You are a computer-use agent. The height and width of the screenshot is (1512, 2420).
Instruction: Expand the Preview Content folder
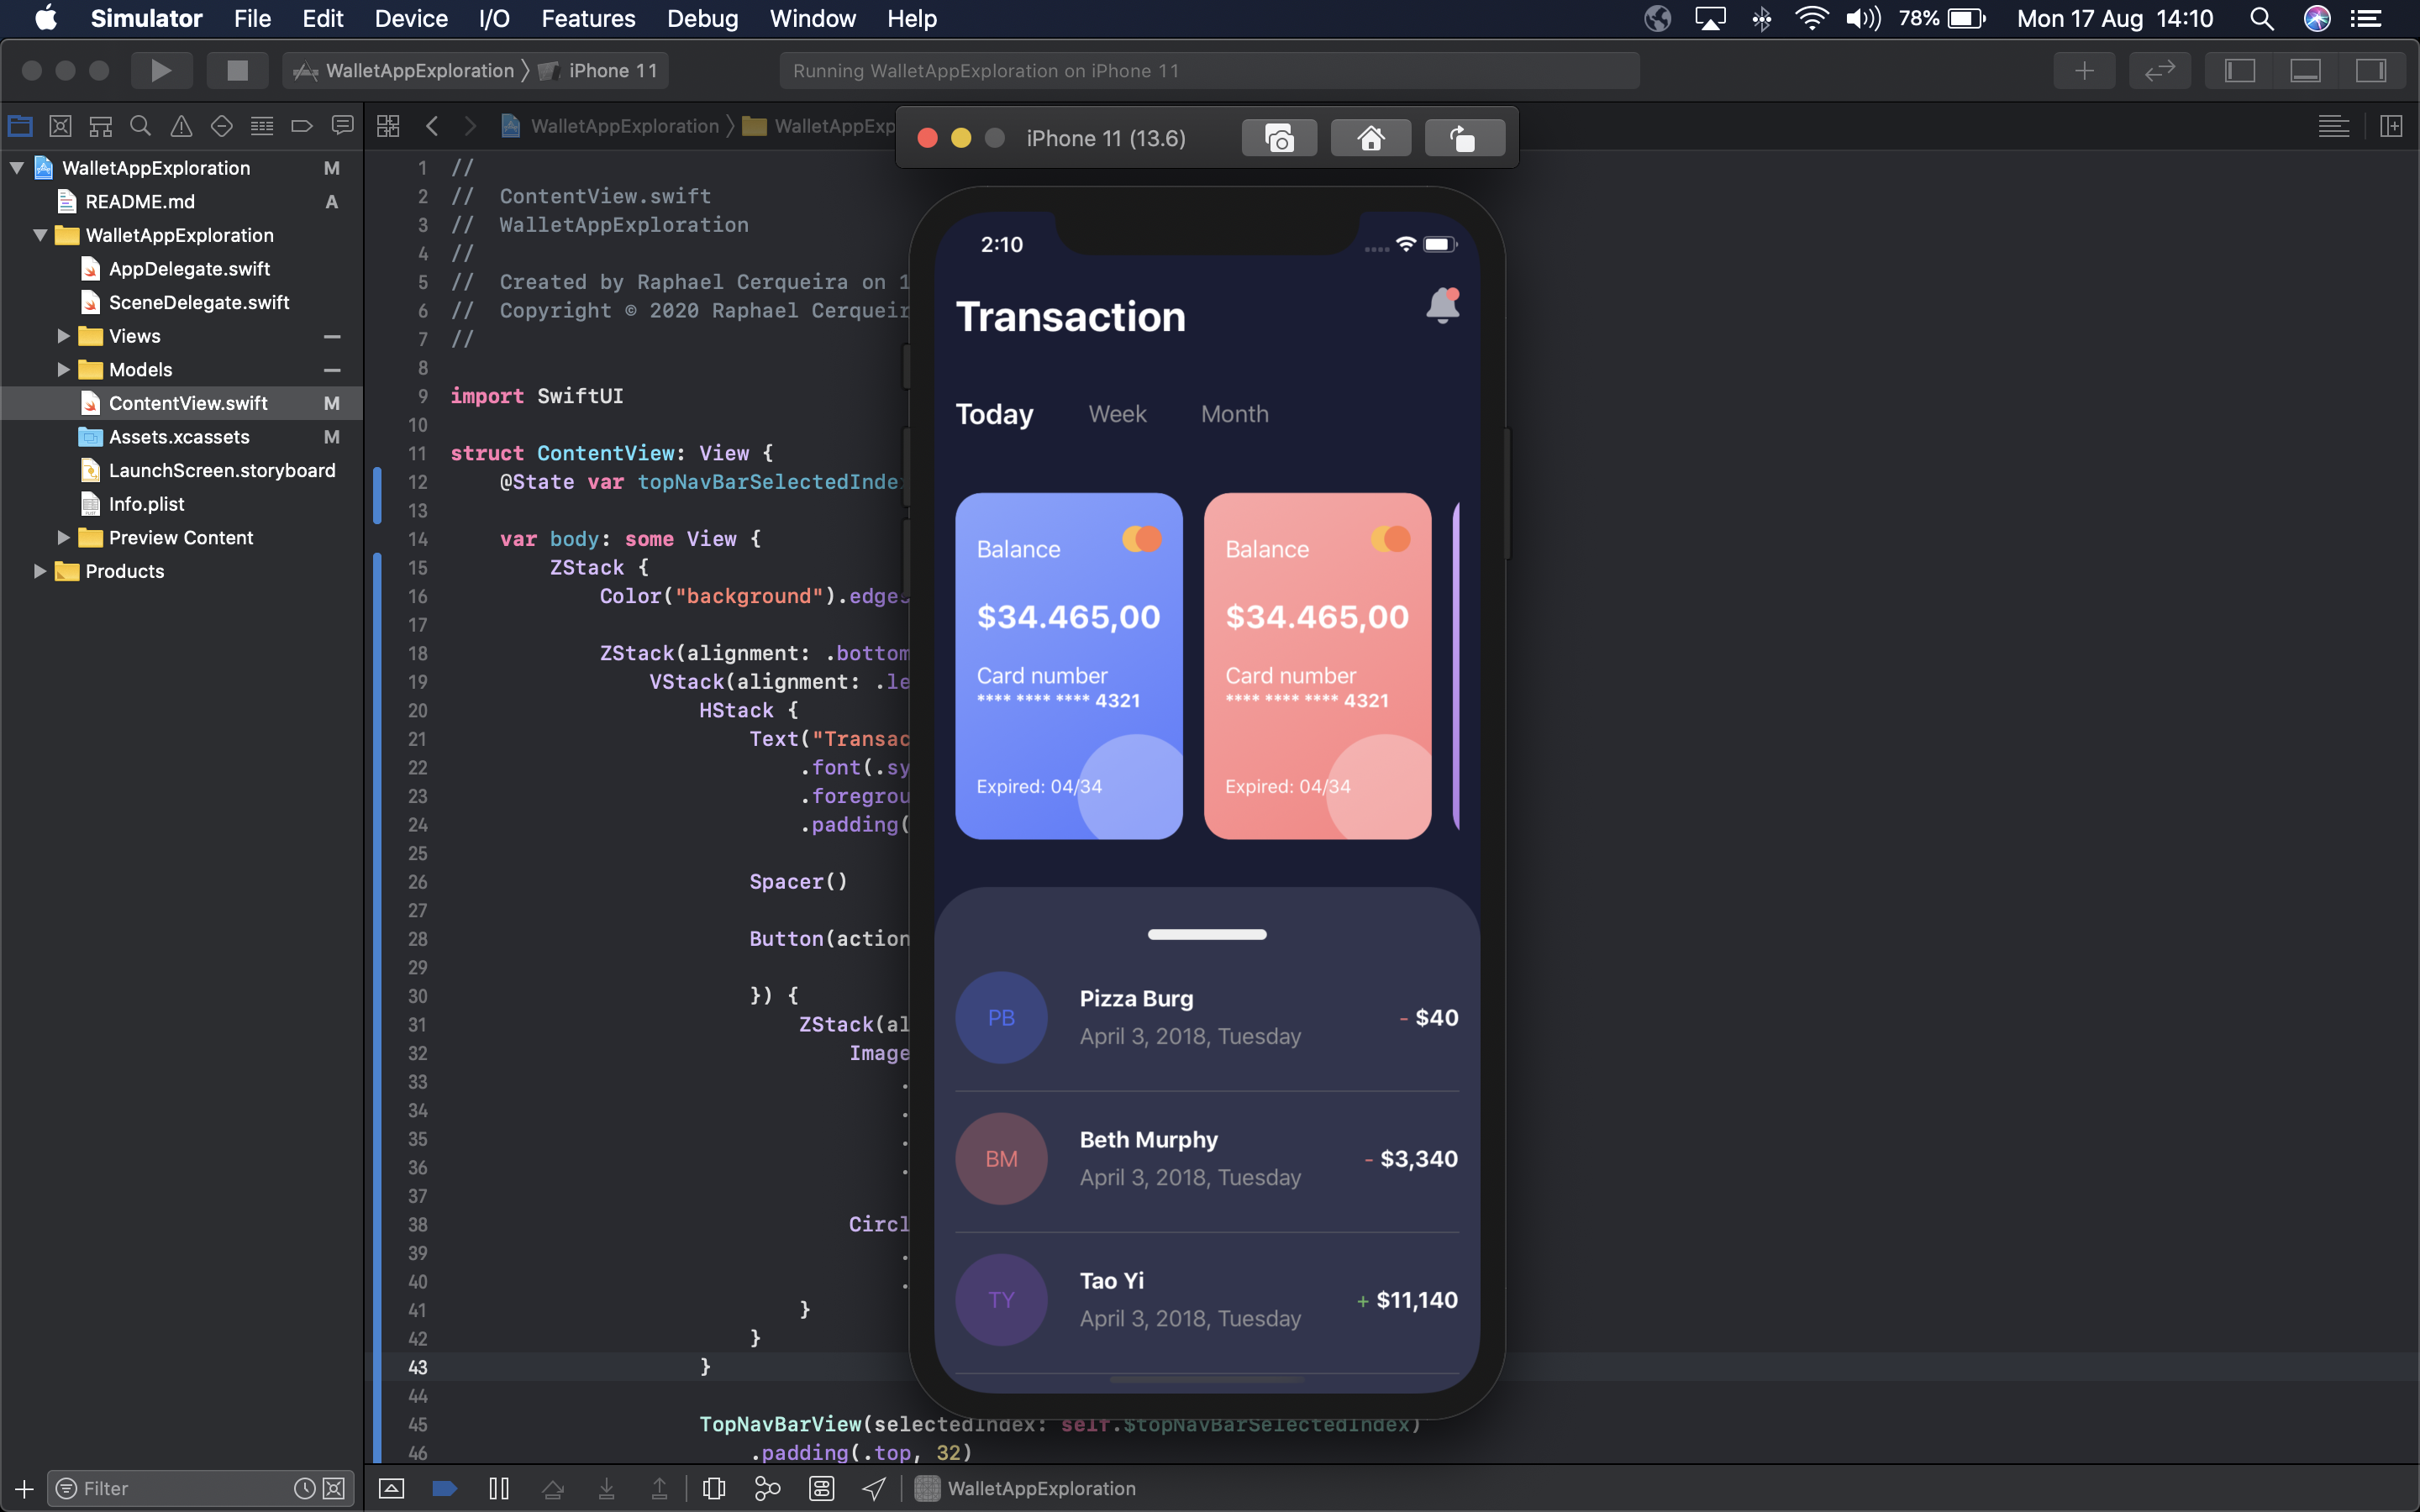click(x=63, y=538)
